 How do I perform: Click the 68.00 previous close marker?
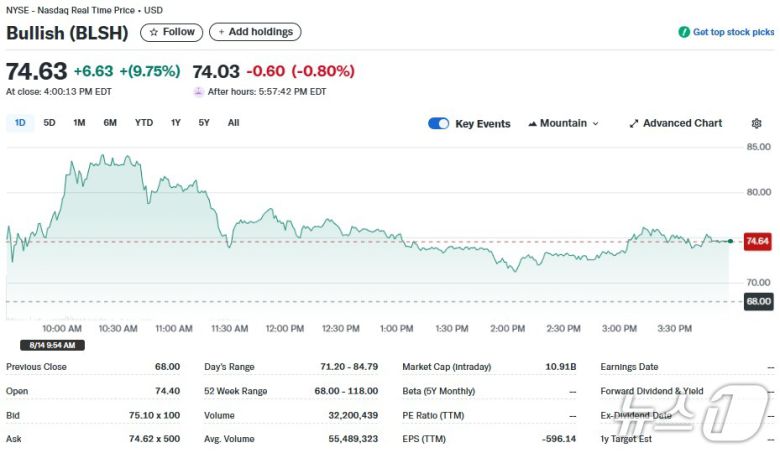[757, 301]
